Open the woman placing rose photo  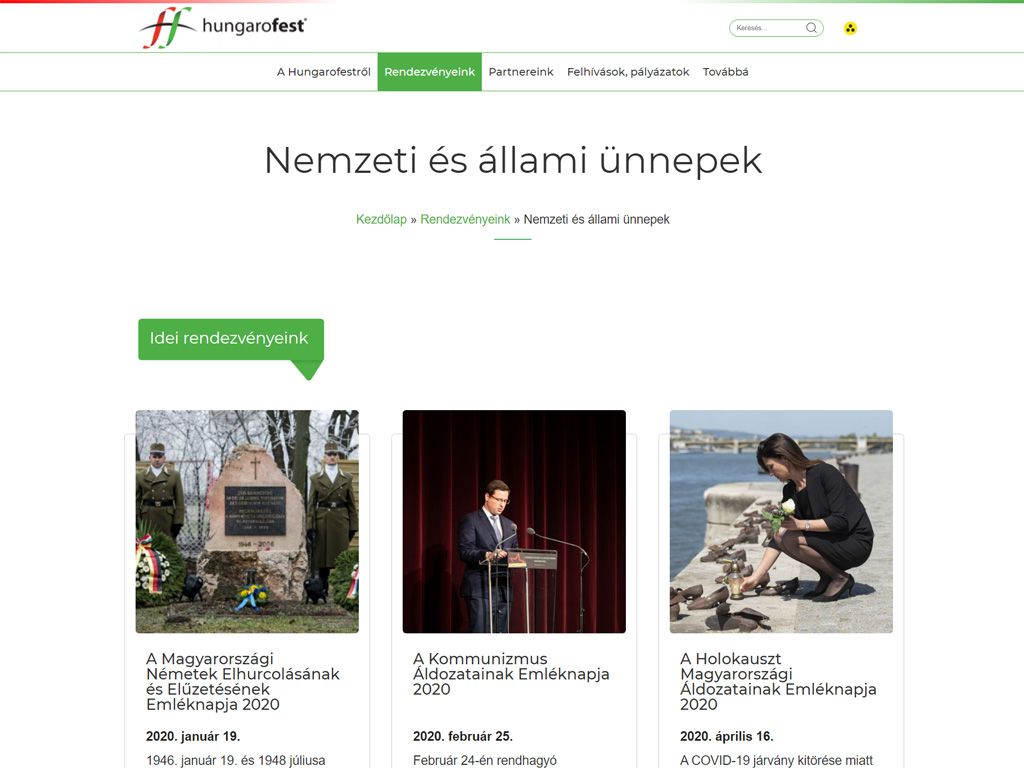(x=781, y=521)
